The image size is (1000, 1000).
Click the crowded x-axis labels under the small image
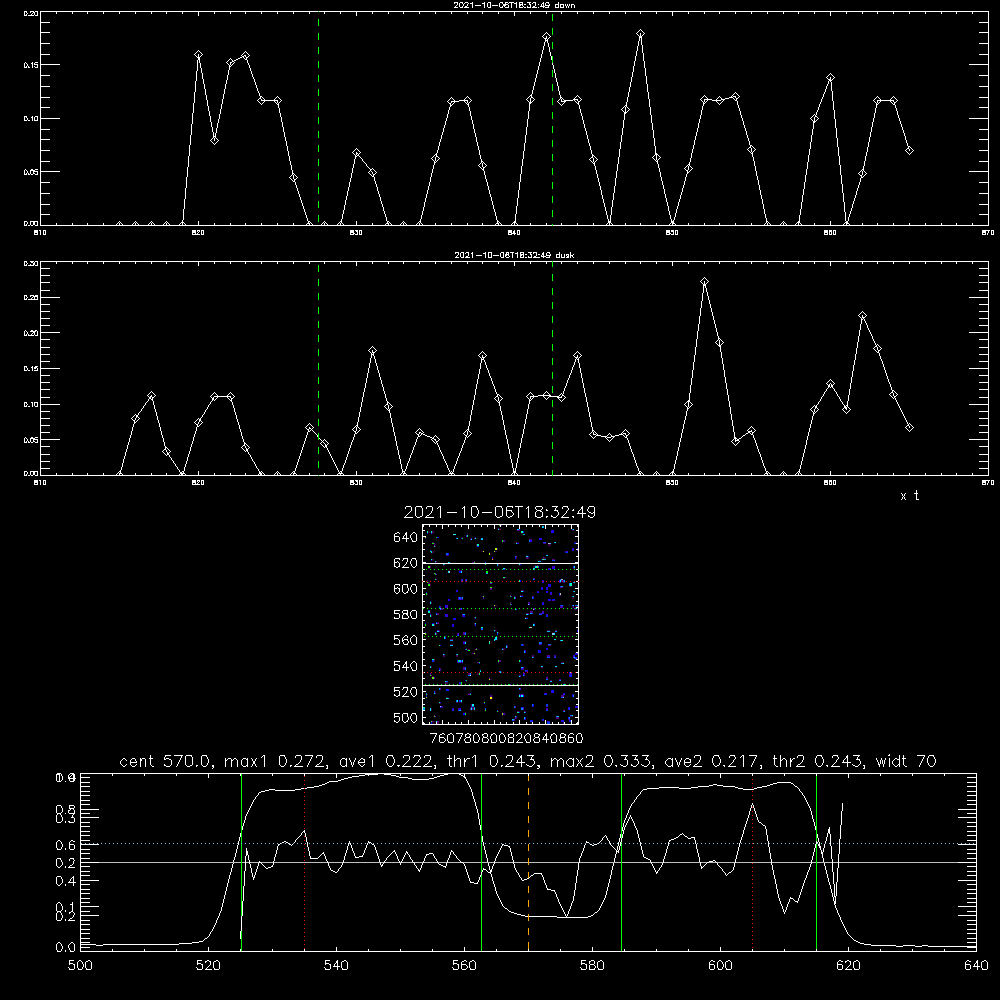506,738
